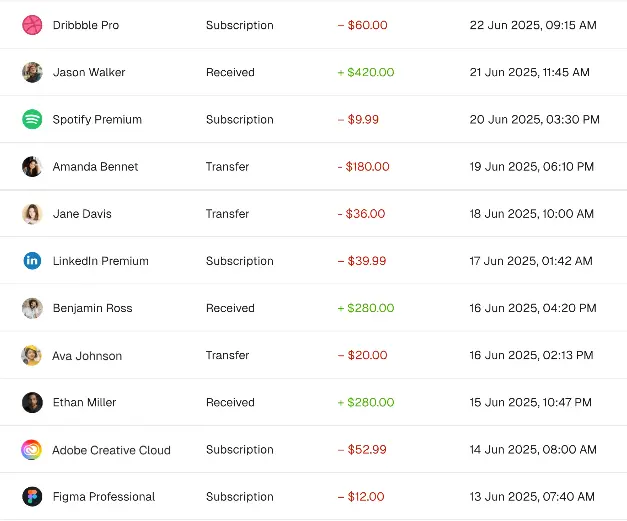Image resolution: width=627 pixels, height=521 pixels.
Task: Click Ethan Miller's avatar photo
Action: [x=32, y=402]
